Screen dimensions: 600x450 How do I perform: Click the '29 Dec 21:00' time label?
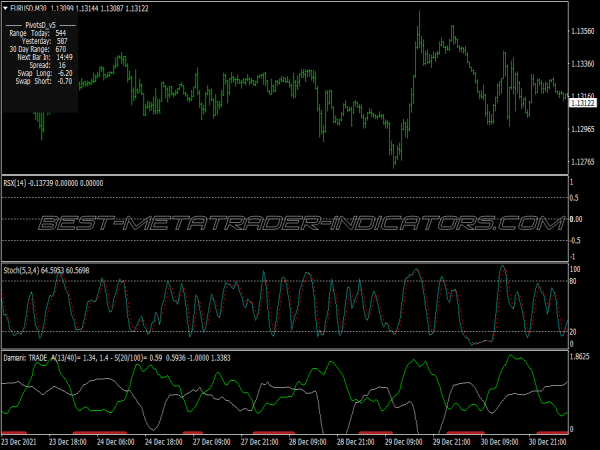(x=452, y=442)
